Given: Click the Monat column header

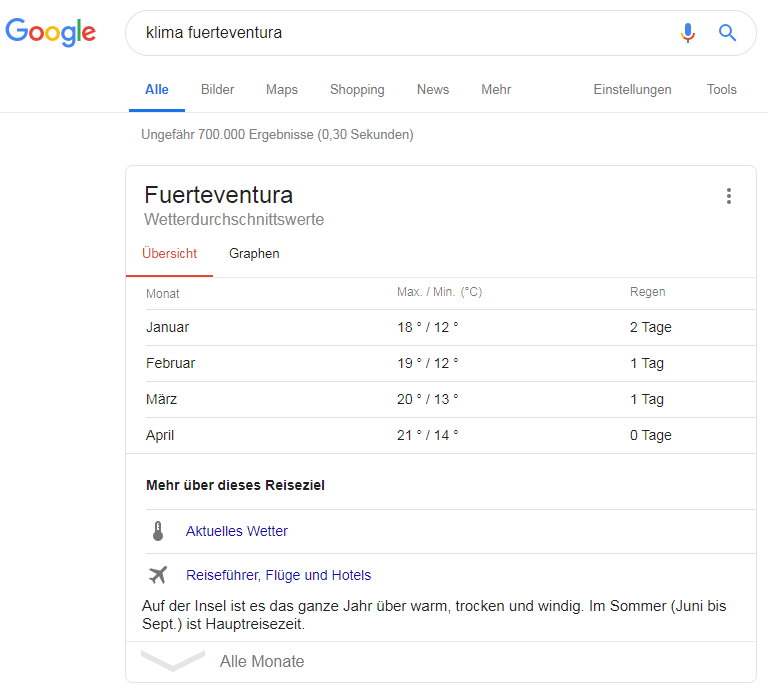Looking at the screenshot, I should (x=163, y=294).
